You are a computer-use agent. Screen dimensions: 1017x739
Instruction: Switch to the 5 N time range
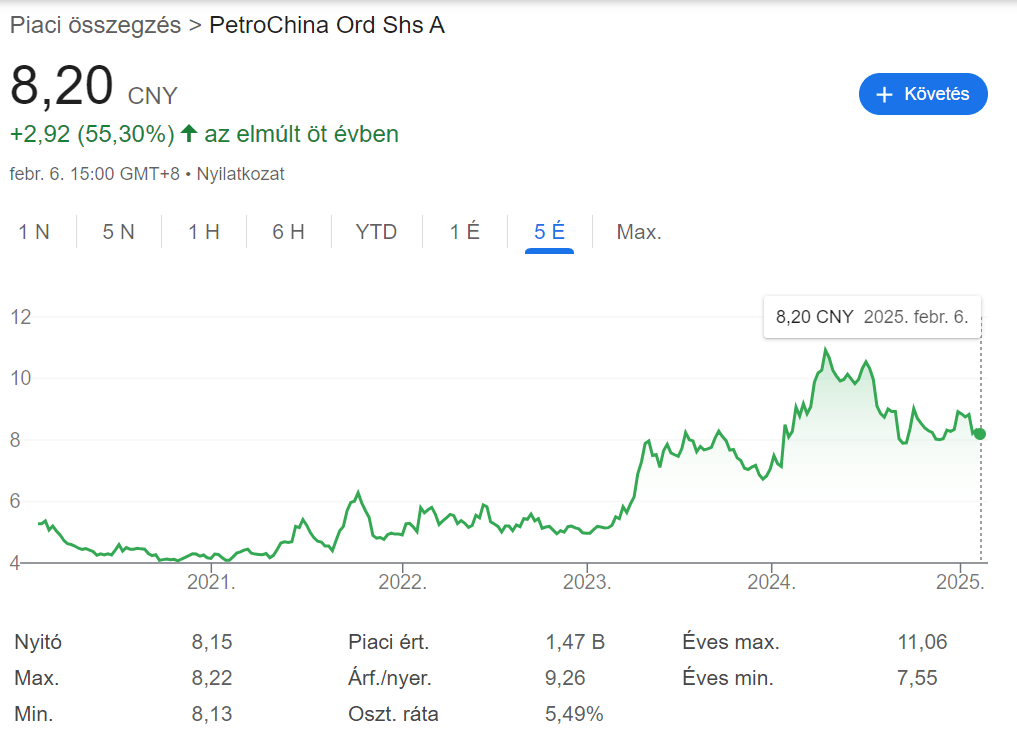(x=120, y=231)
